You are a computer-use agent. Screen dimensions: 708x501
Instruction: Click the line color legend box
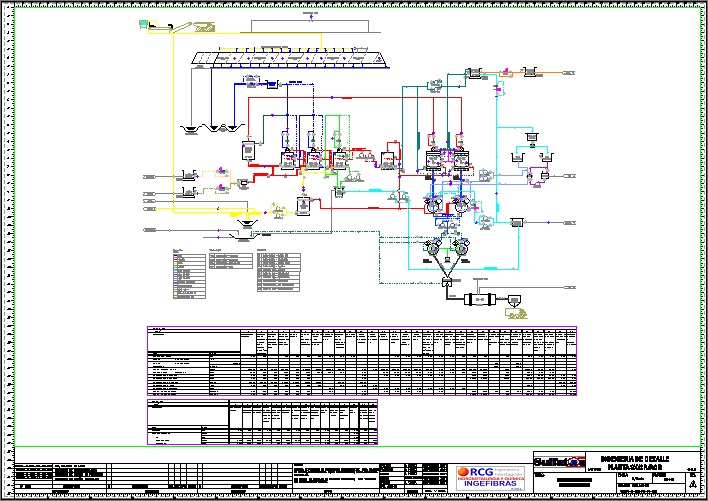pyautogui.click(x=189, y=272)
